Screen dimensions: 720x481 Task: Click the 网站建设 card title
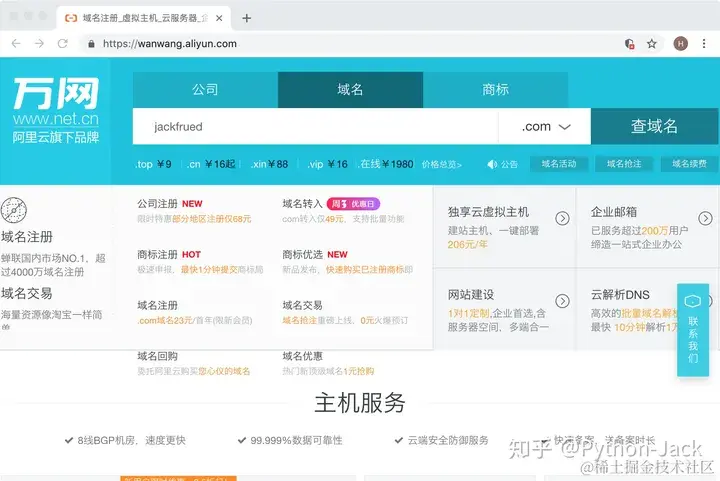point(471,295)
